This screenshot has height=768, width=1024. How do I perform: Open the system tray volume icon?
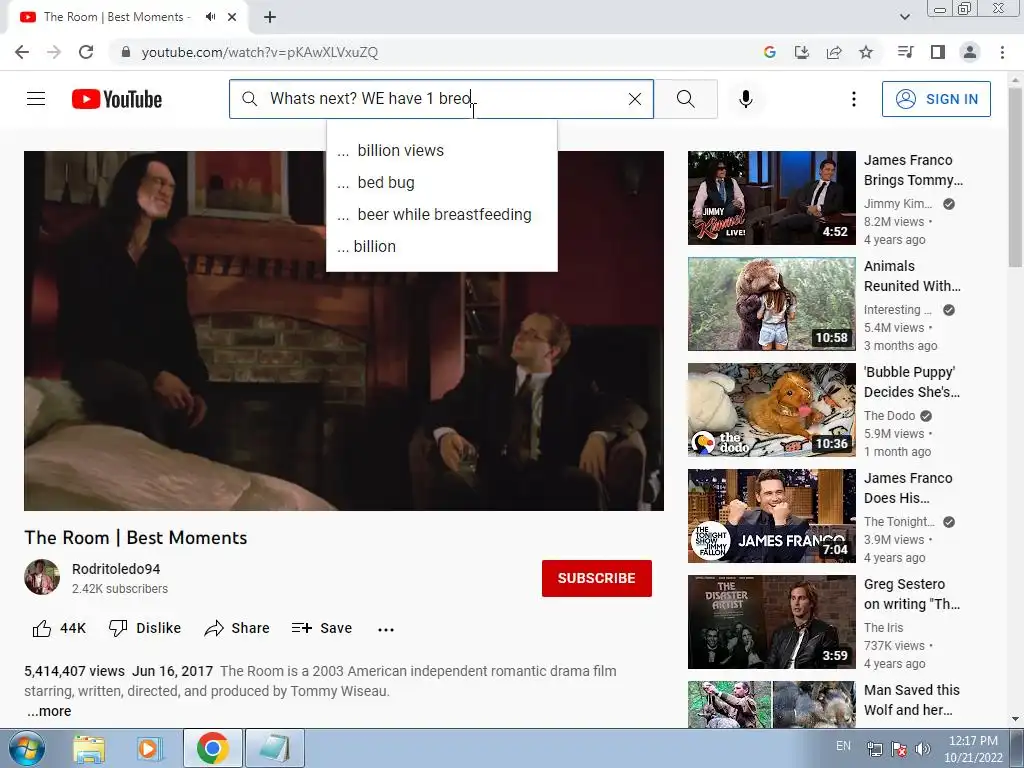(923, 748)
